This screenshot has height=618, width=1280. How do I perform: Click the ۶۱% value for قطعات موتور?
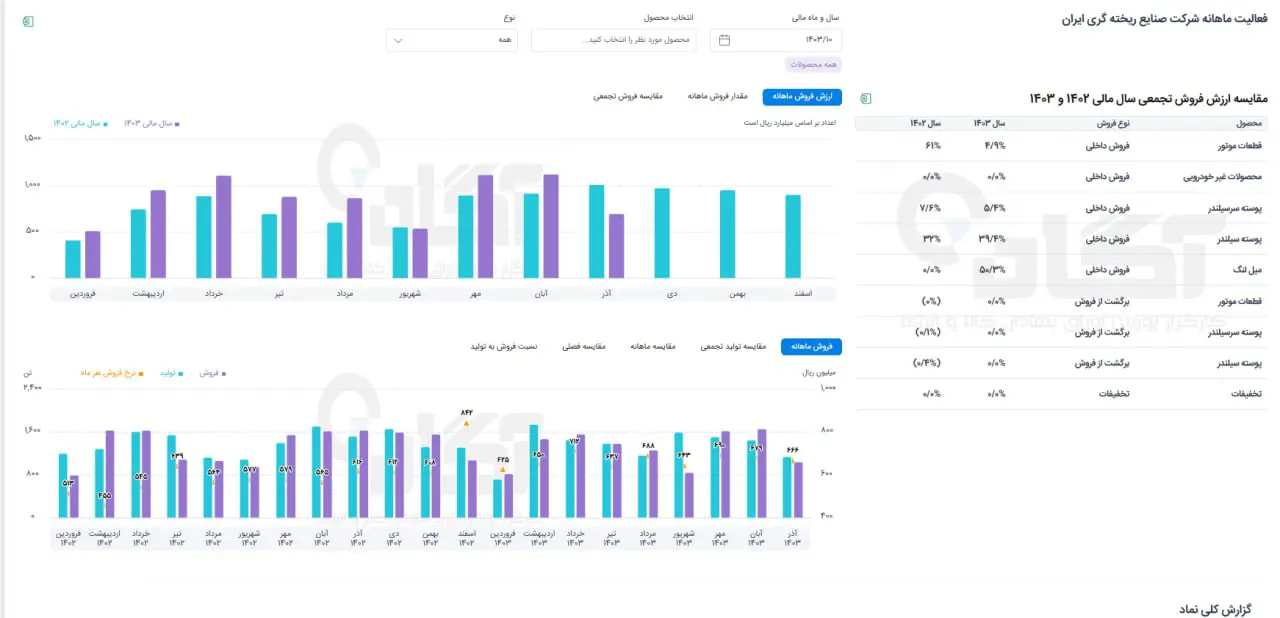[932, 146]
